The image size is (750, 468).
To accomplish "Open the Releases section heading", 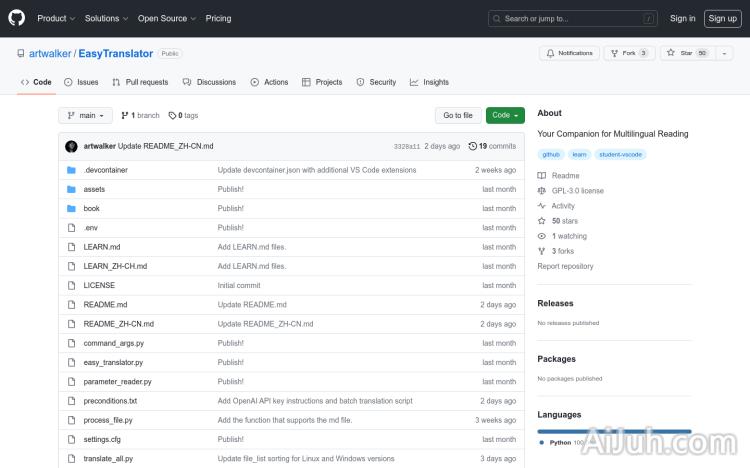I will pos(555,303).
